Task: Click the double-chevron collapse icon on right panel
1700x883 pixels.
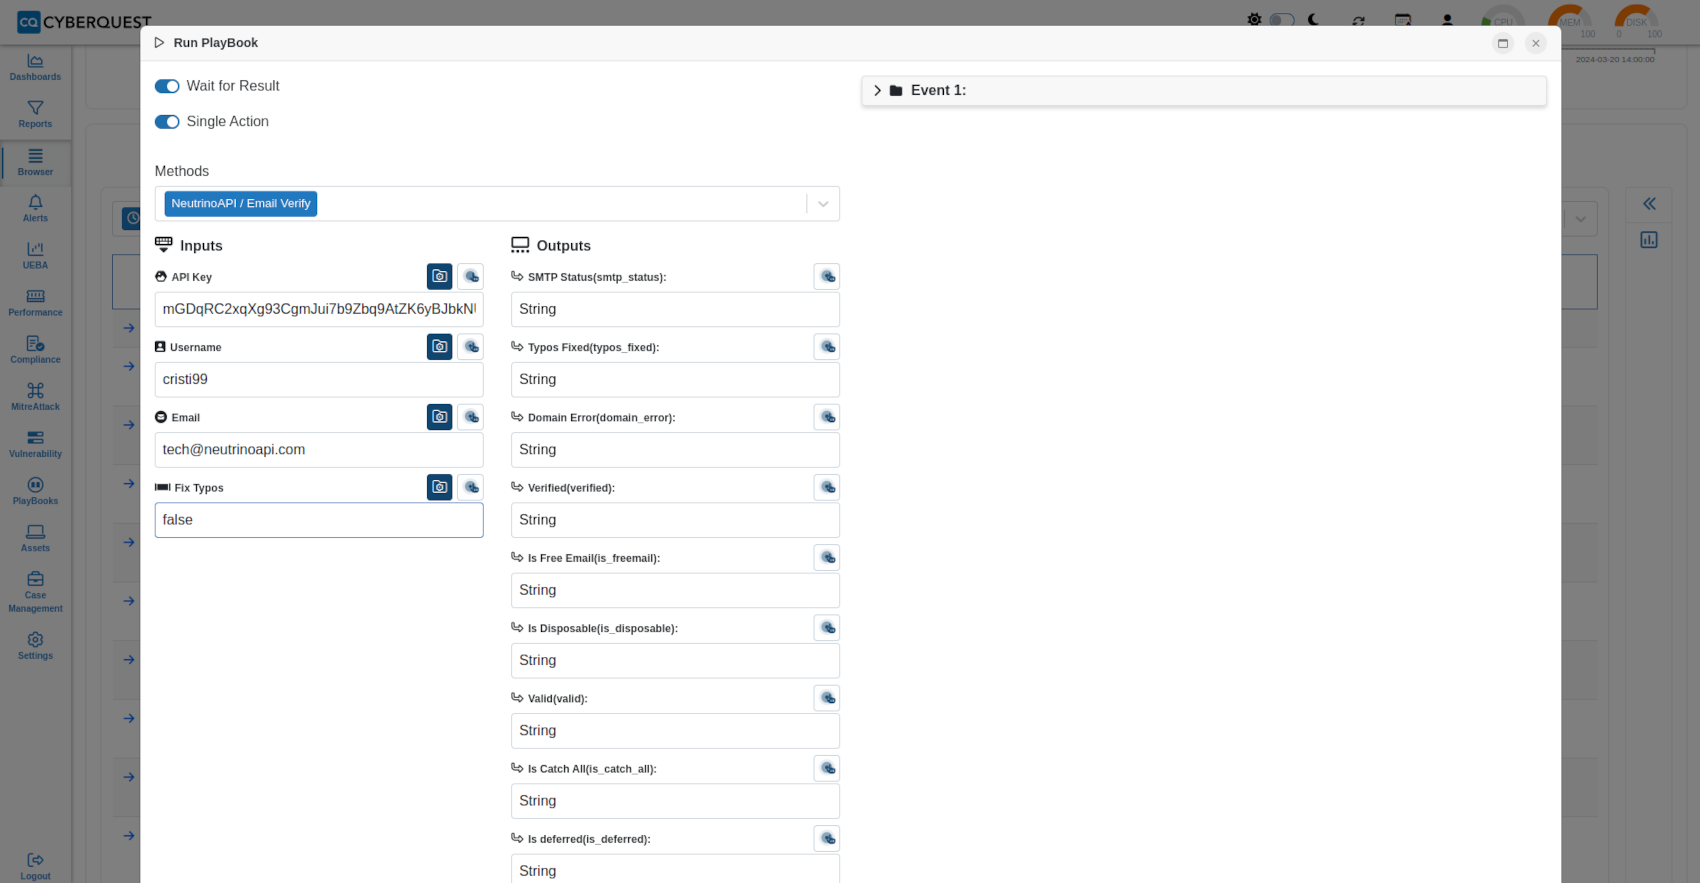Action: 1649,204
